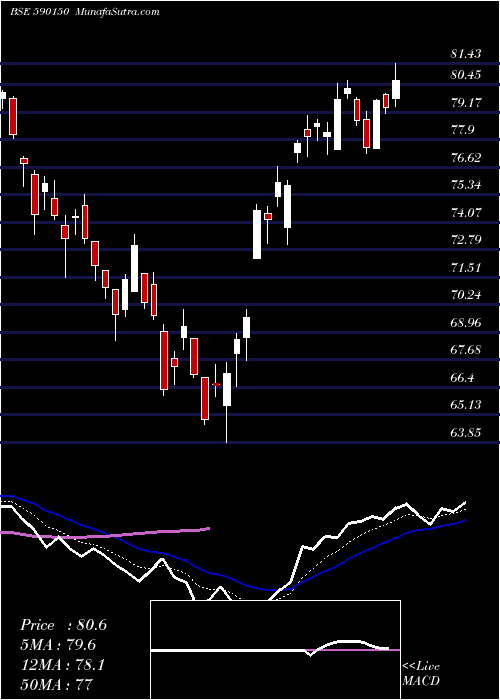The height and width of the screenshot is (700, 500).
Task: Select the 65.13 price axis label
Action: coord(466,405)
